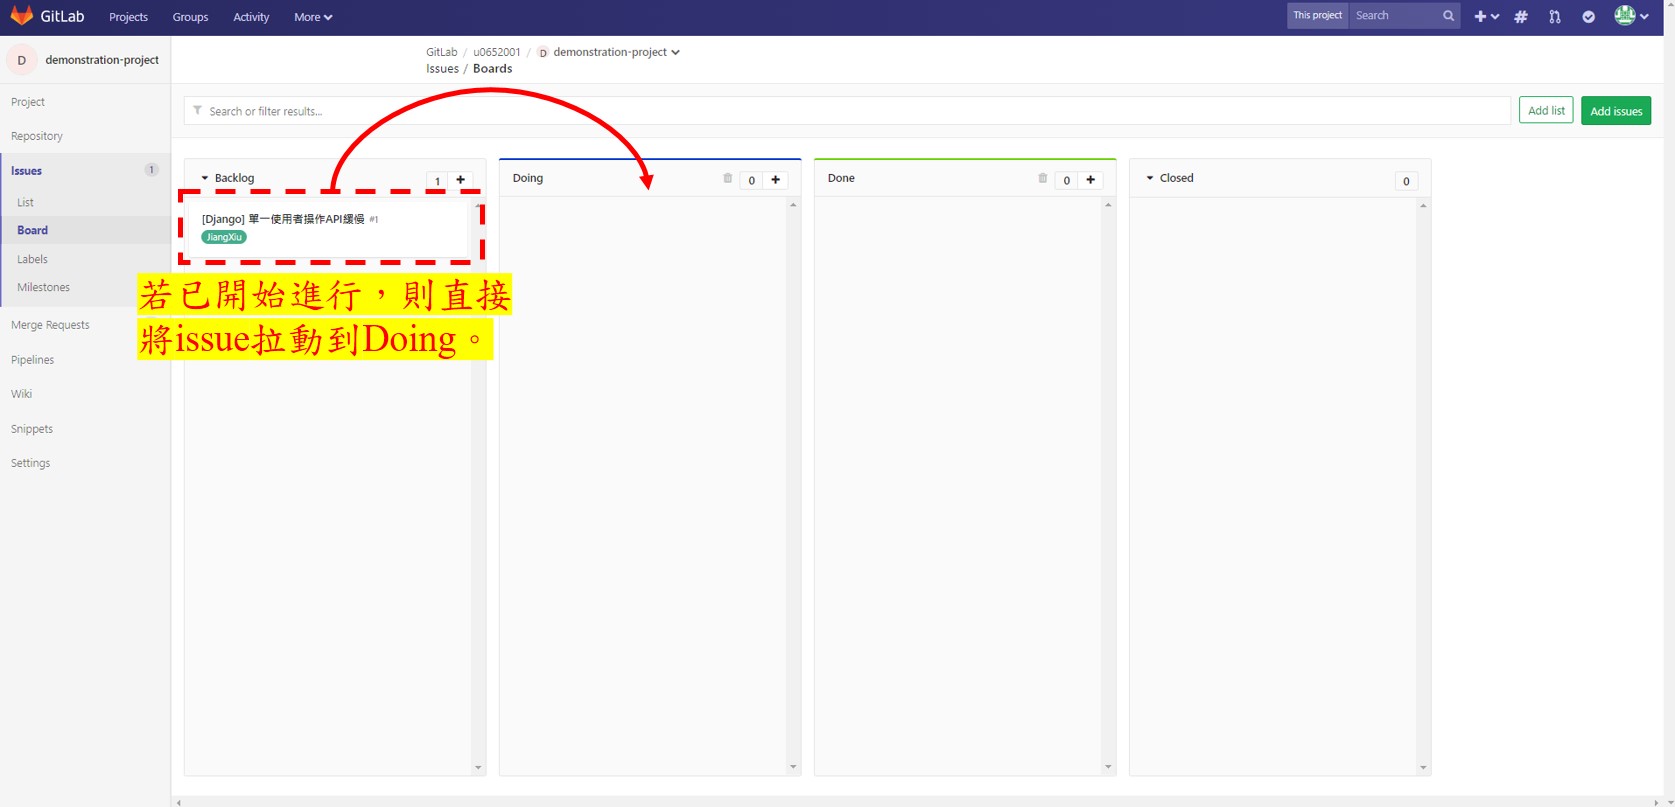Open issues via the hashtag icon

pyautogui.click(x=1521, y=16)
